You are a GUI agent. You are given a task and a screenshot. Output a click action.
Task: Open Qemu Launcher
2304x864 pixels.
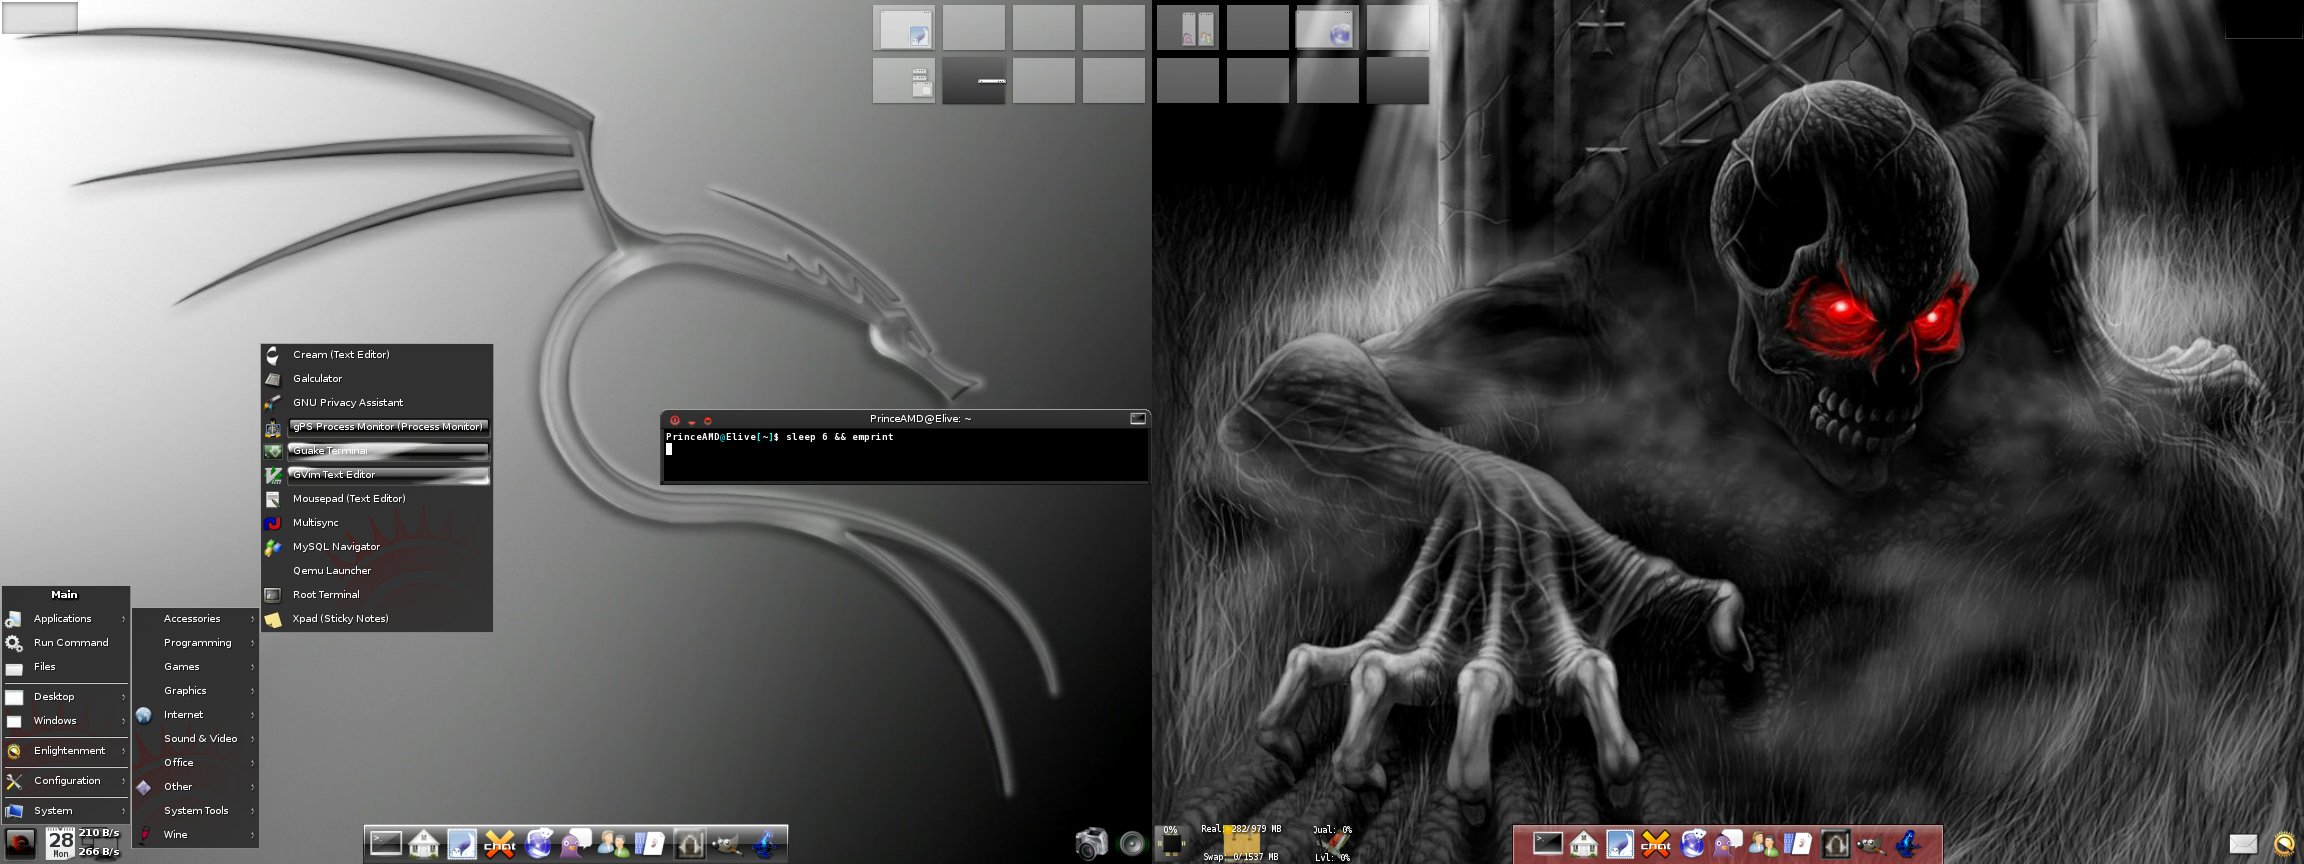pos(377,571)
